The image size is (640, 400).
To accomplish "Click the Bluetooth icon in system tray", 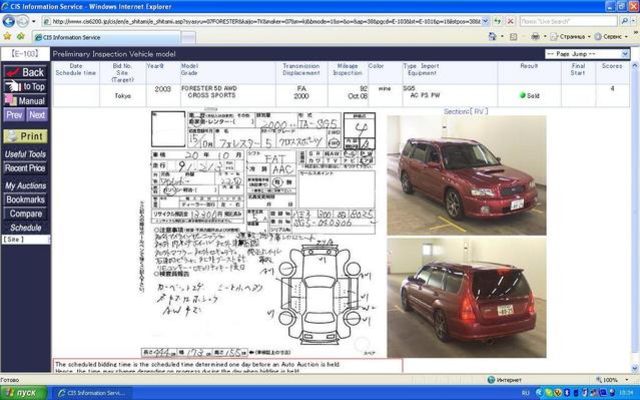I will tap(566, 393).
